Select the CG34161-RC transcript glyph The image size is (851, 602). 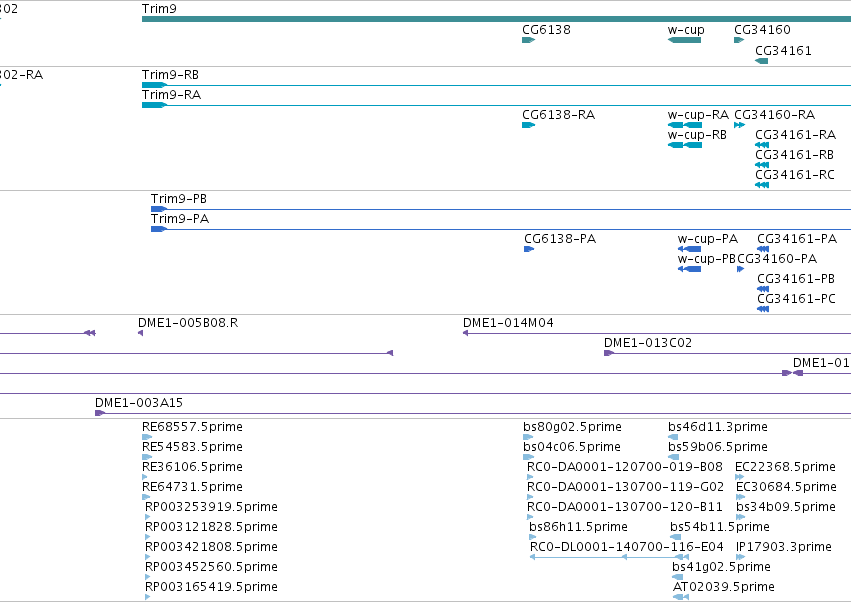[x=762, y=185]
